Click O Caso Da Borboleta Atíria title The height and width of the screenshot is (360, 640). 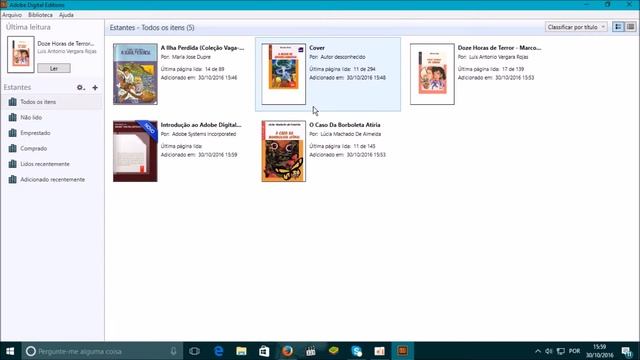[345, 125]
